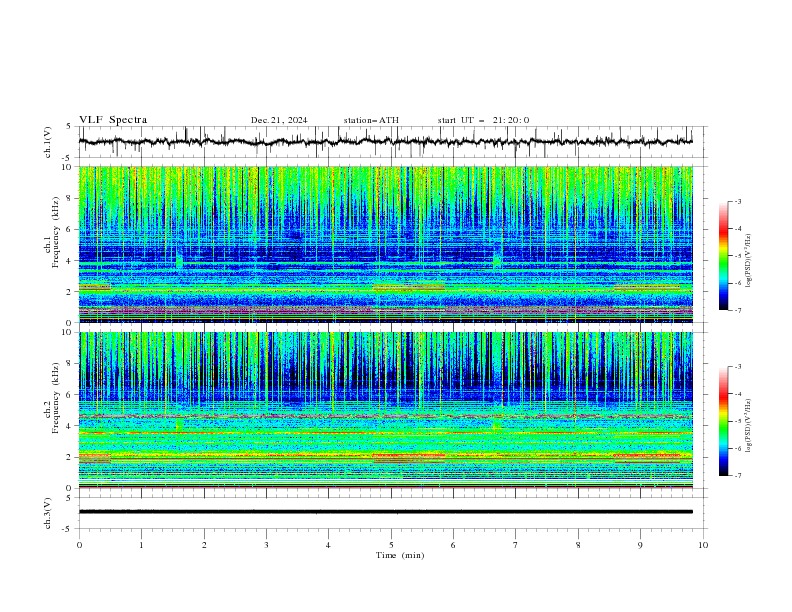792x612 pixels.
Task: Click the ch.1 colorbar "log(PSD)(V²/Hz)" label
Action: [x=749, y=261]
